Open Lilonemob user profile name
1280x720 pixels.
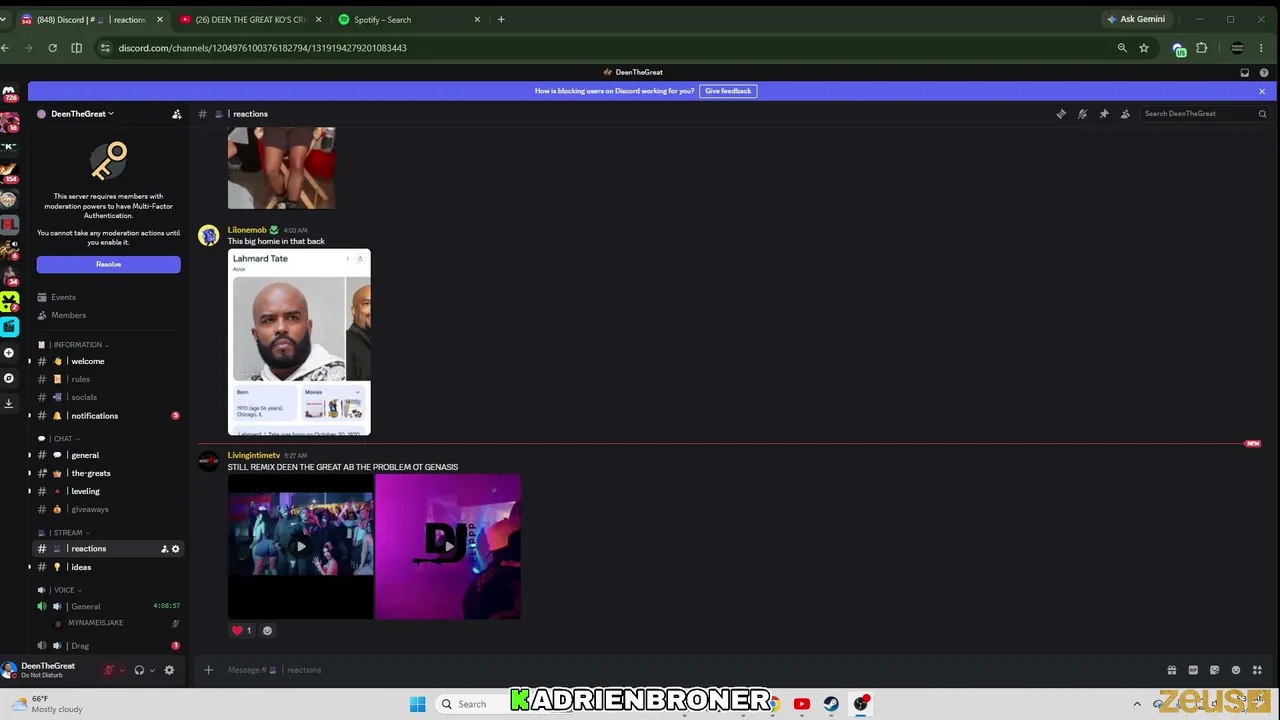247,230
